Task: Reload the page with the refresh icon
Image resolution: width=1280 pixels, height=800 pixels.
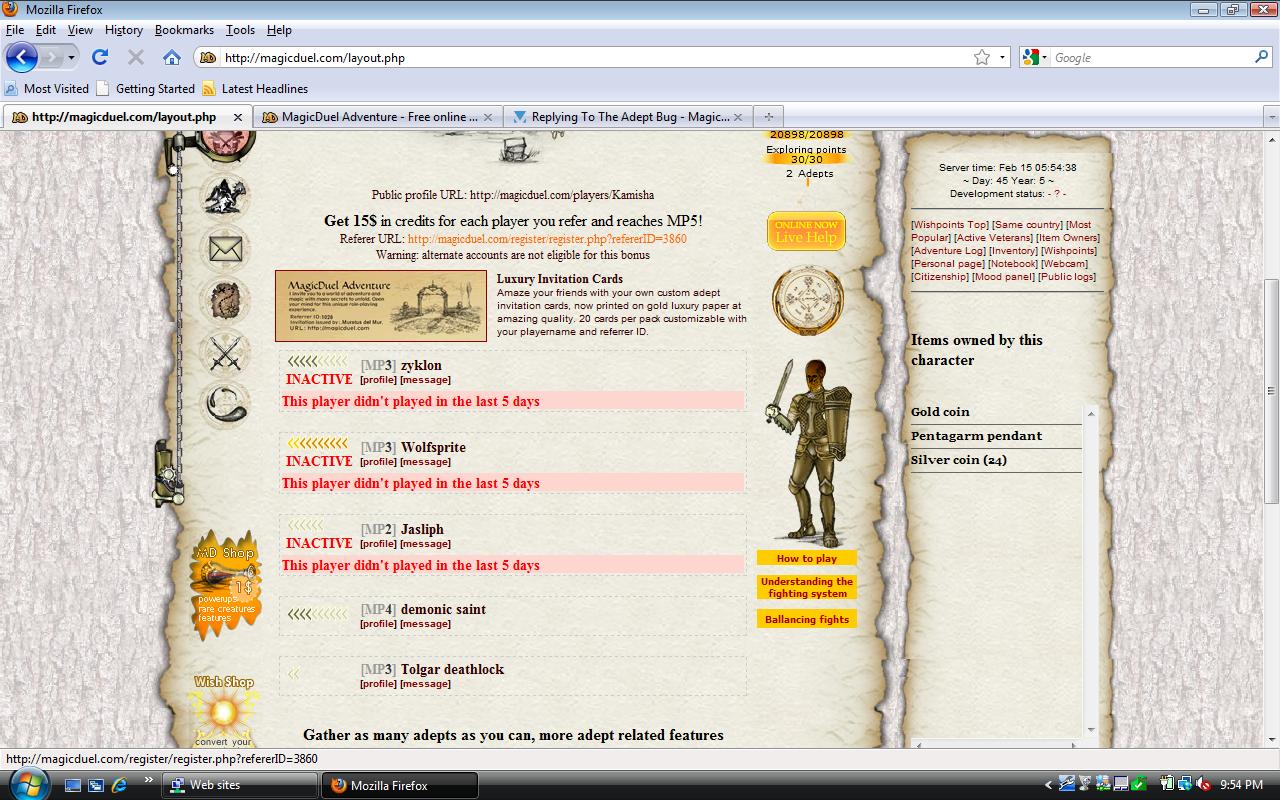Action: [99, 57]
